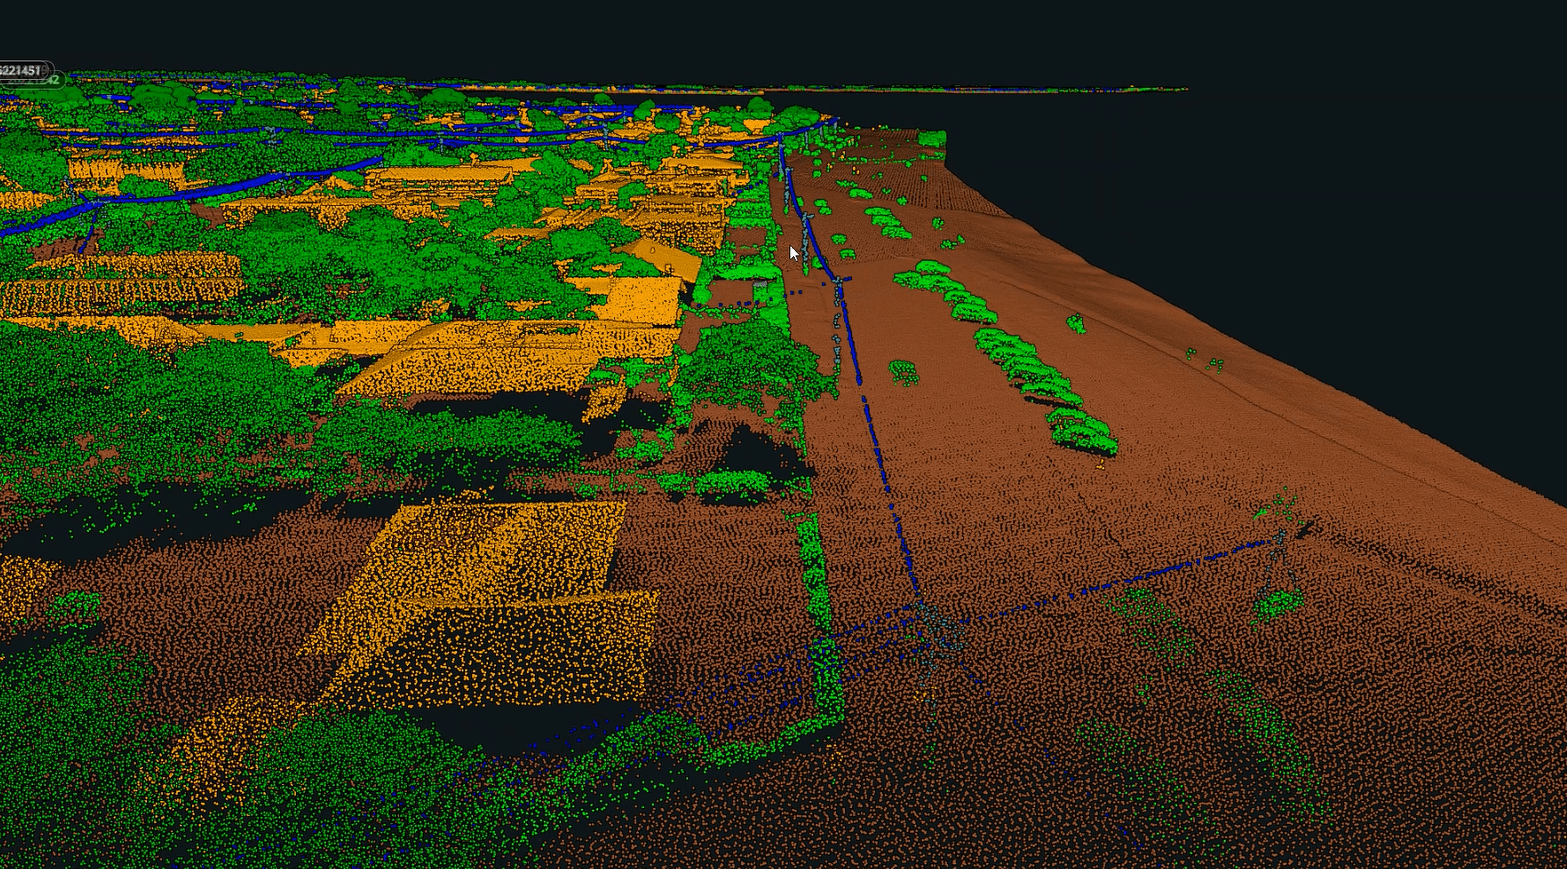The image size is (1567, 869).
Task: Select the wide orange building roof mid-scene
Action: point(500,350)
